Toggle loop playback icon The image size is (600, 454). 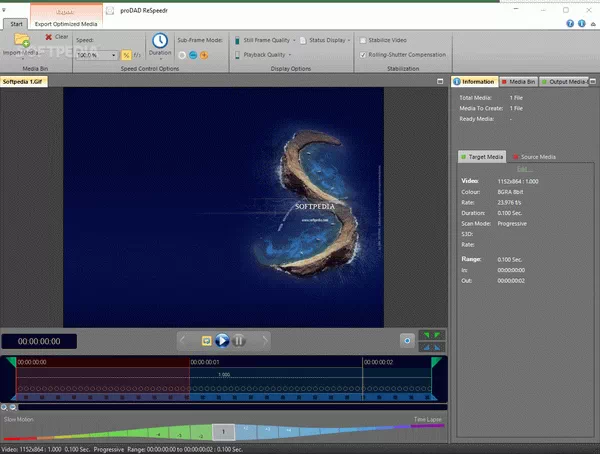(207, 340)
